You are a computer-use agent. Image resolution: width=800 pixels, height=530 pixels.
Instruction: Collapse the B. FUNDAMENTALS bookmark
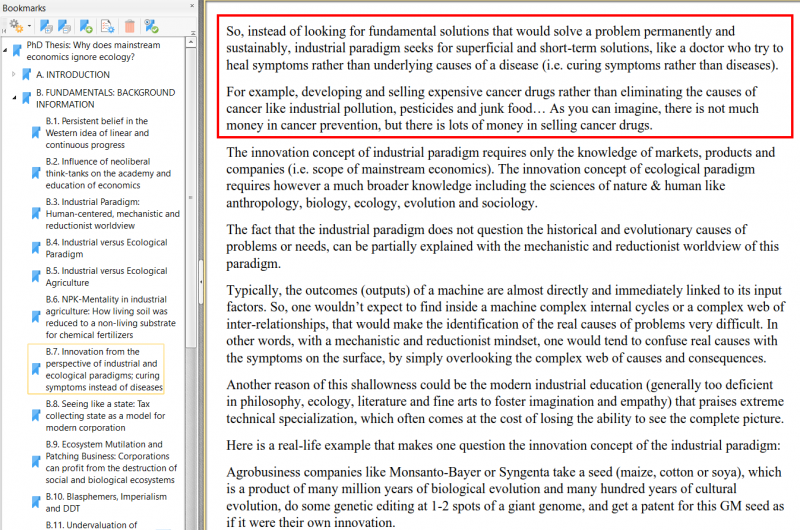coord(14,98)
